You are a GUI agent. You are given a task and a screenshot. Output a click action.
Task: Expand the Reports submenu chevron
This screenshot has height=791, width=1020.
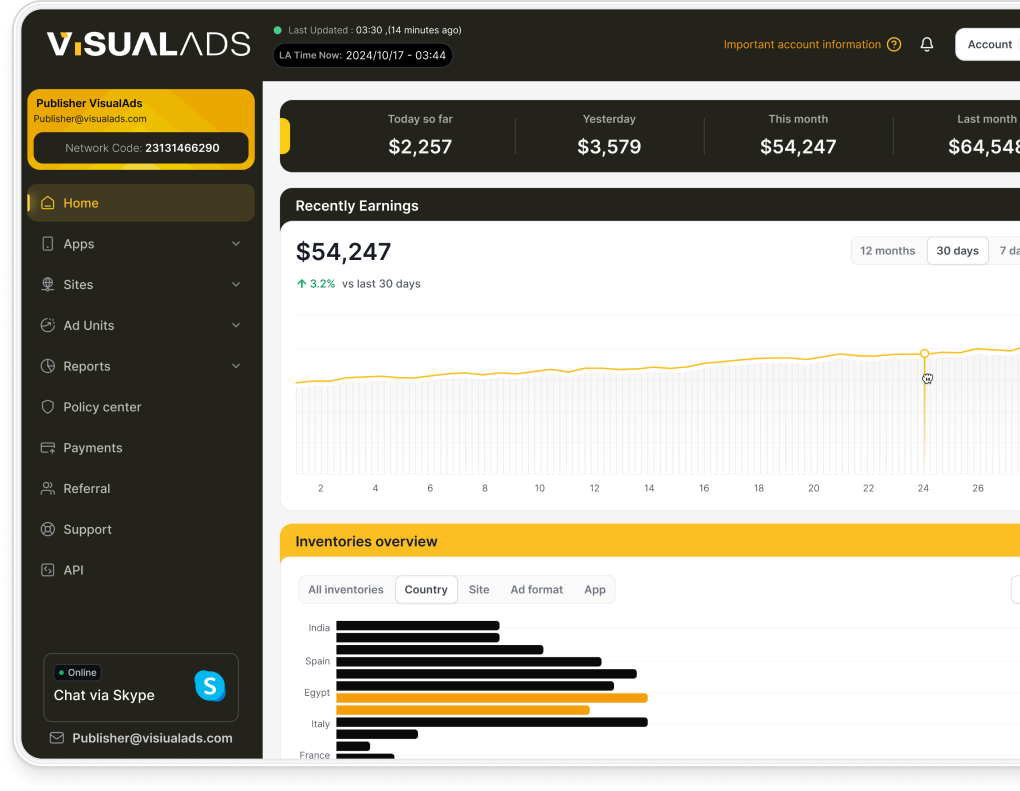[x=236, y=366]
